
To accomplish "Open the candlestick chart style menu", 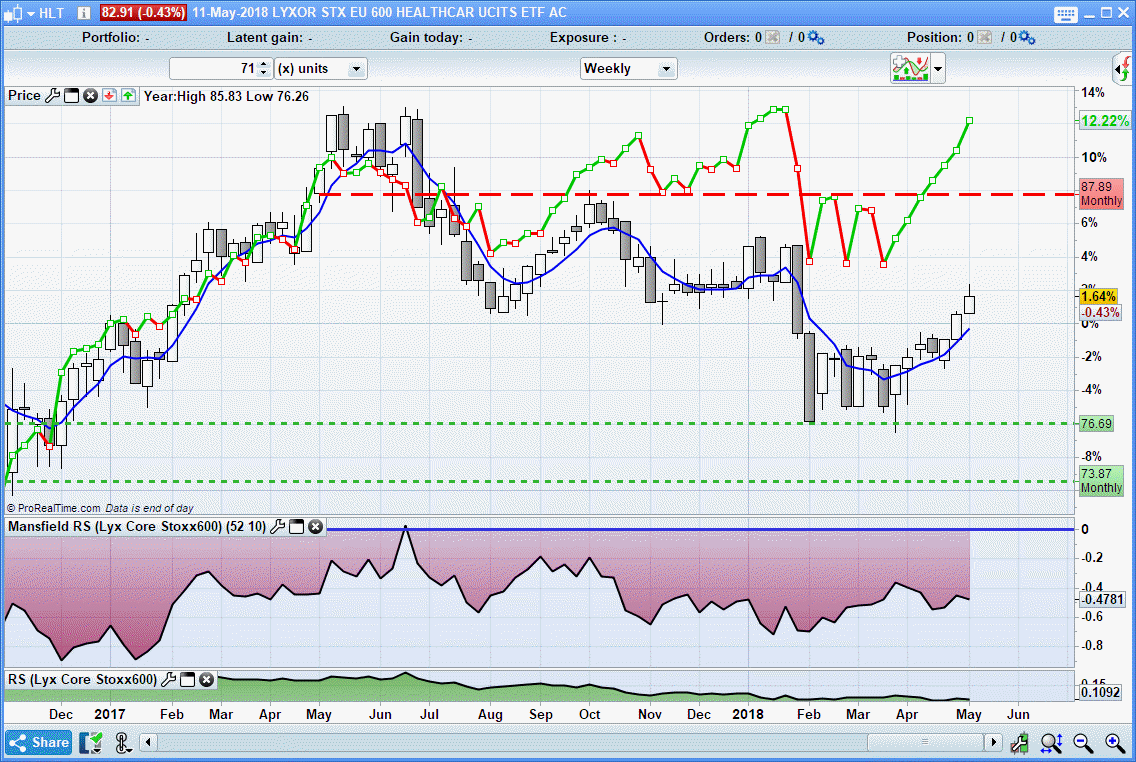I will 19,13.
